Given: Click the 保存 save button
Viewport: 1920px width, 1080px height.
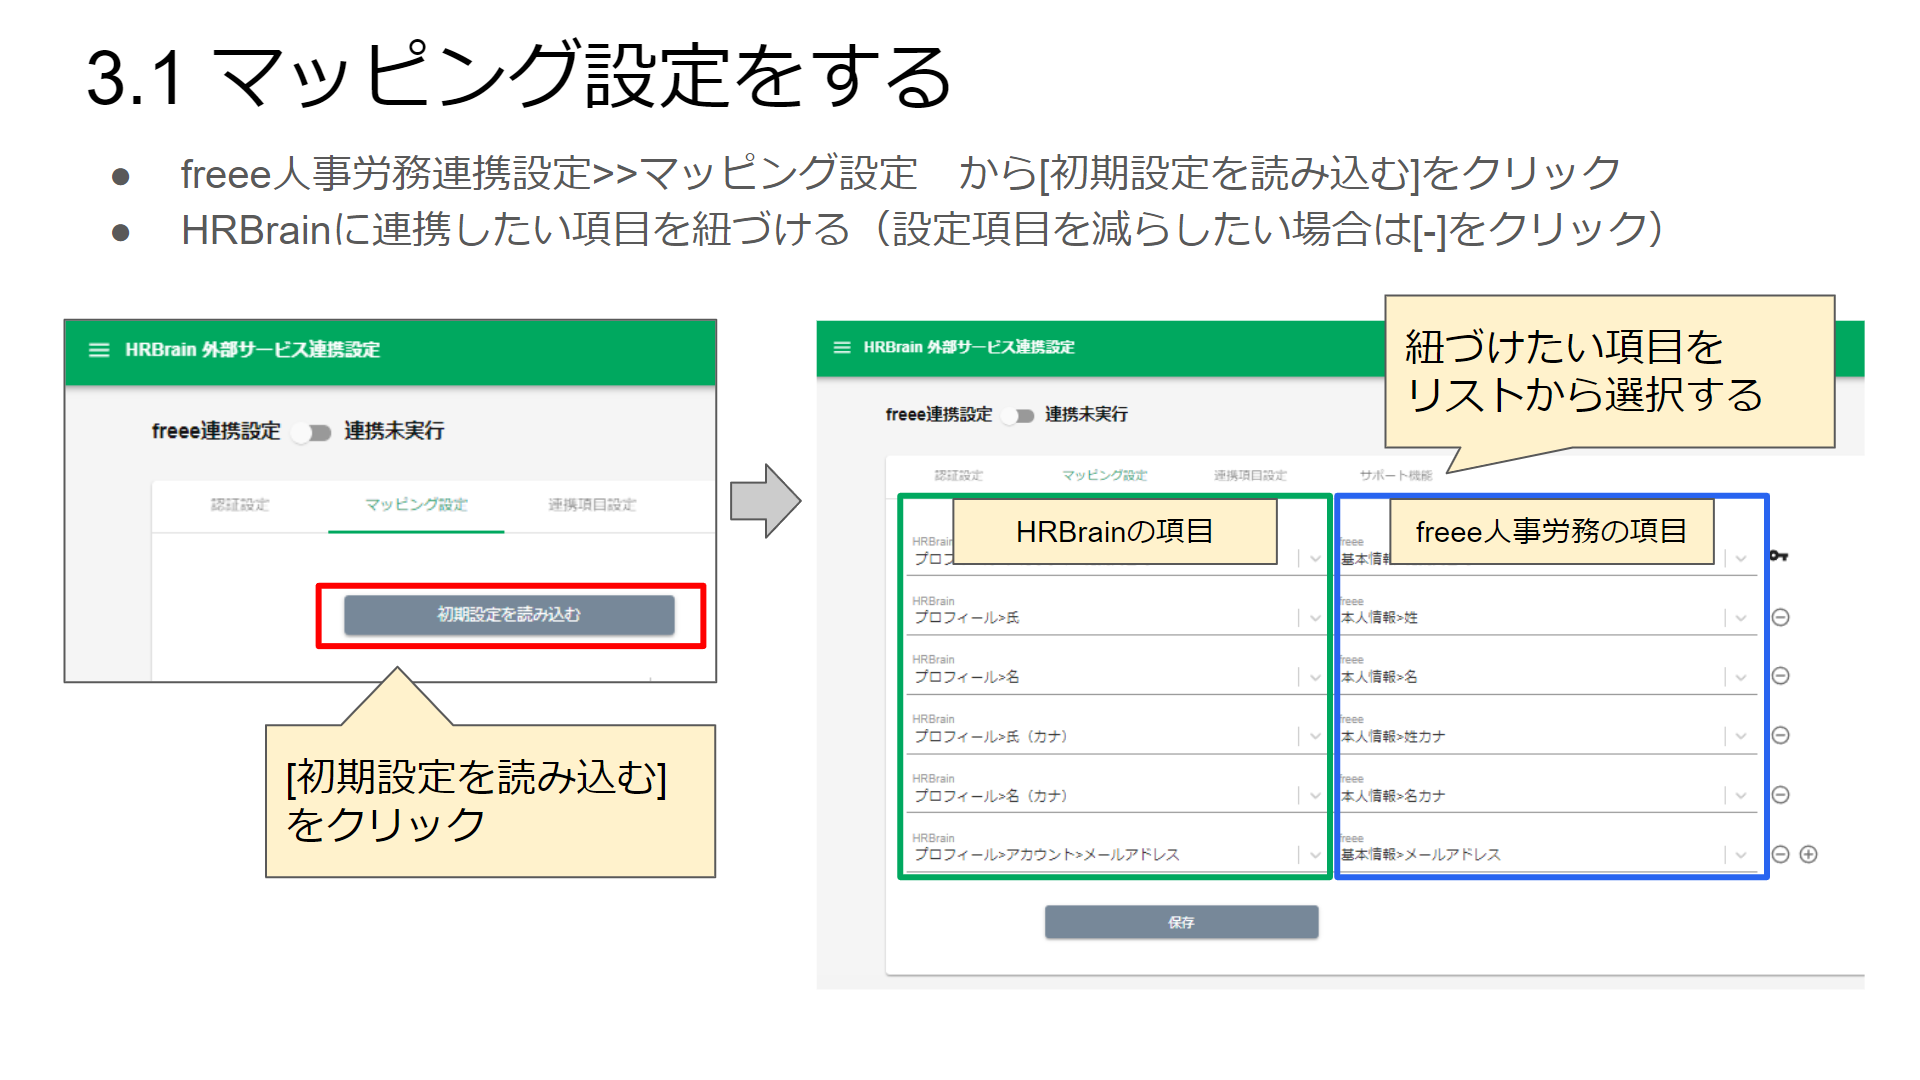Looking at the screenshot, I should click(x=1181, y=922).
